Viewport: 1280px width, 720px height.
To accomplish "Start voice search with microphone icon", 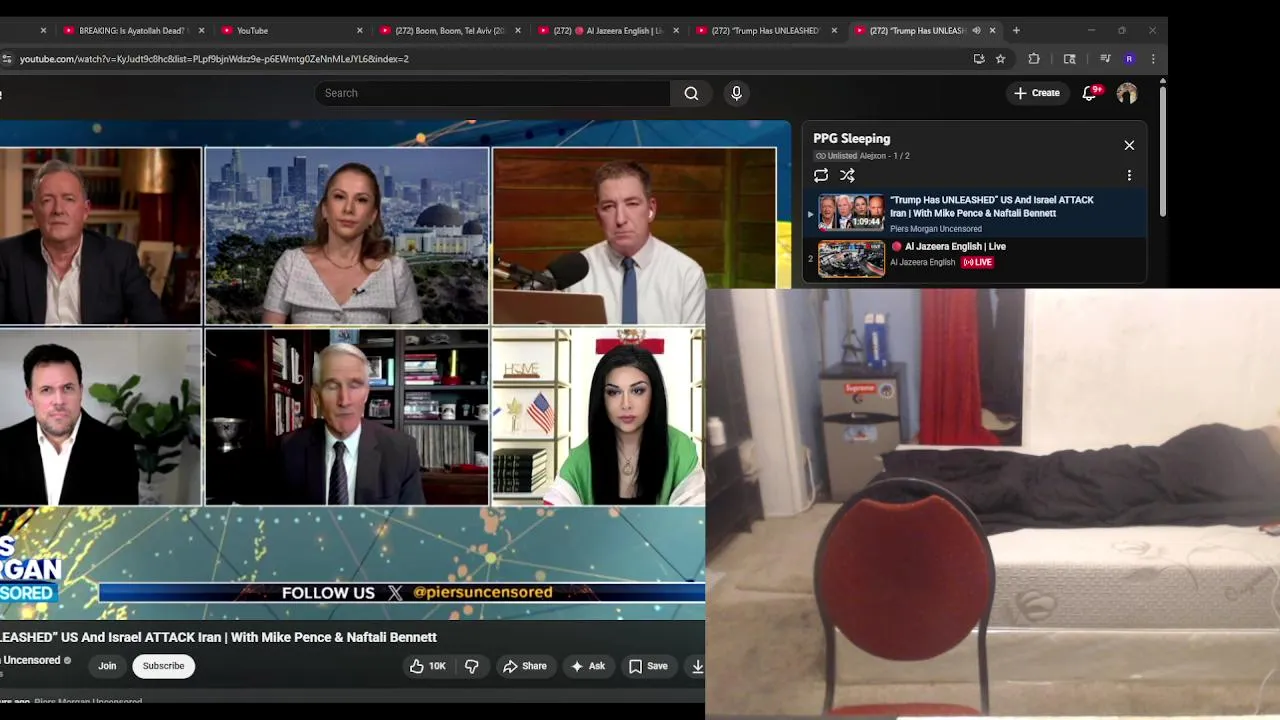I will (x=736, y=93).
